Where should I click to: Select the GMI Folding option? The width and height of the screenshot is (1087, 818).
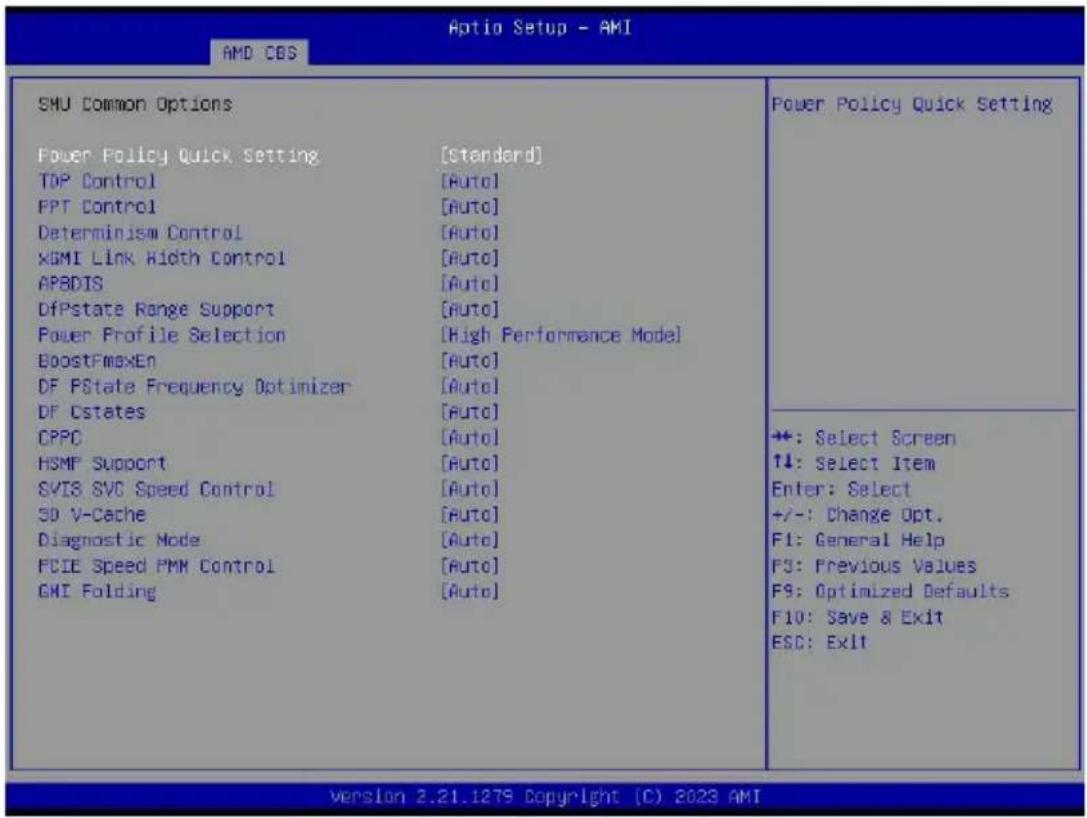(x=97, y=591)
